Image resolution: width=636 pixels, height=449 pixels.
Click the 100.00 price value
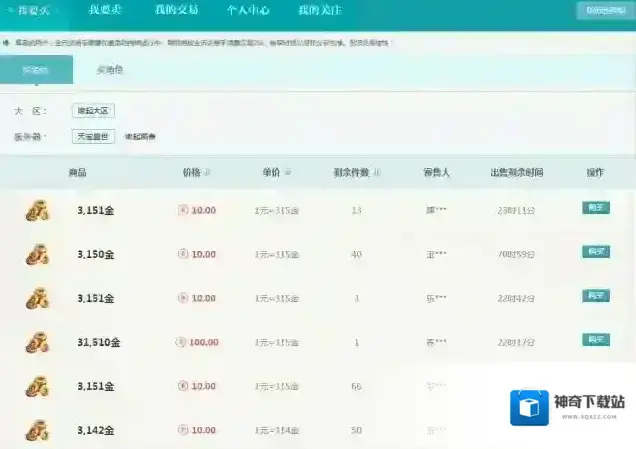click(x=204, y=343)
